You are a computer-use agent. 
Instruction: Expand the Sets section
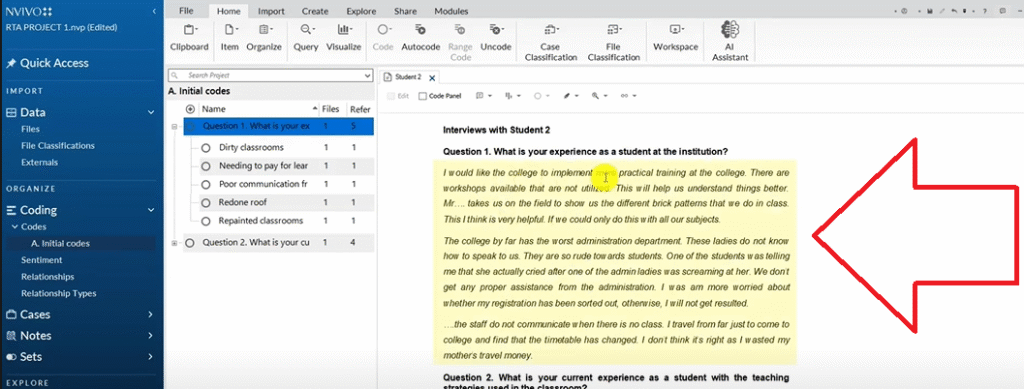coord(151,357)
